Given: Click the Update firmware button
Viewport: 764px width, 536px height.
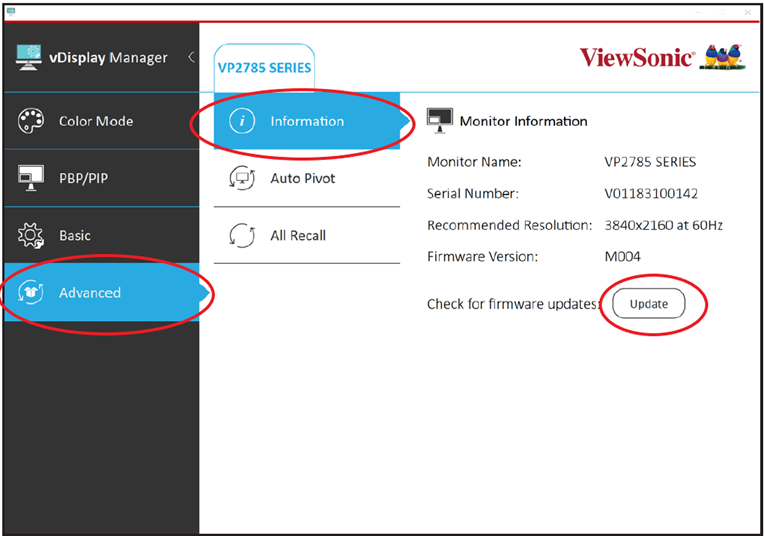Looking at the screenshot, I should coord(649,304).
